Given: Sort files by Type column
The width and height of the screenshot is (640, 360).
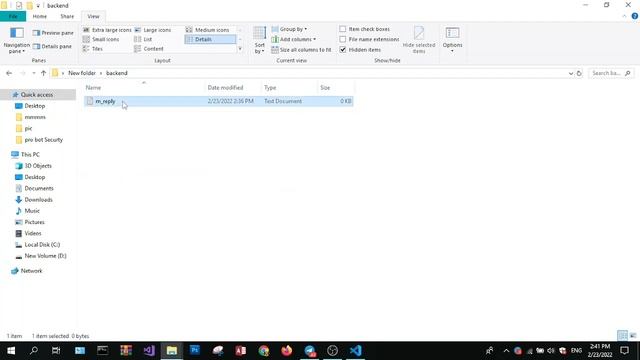Looking at the screenshot, I should [x=289, y=87].
